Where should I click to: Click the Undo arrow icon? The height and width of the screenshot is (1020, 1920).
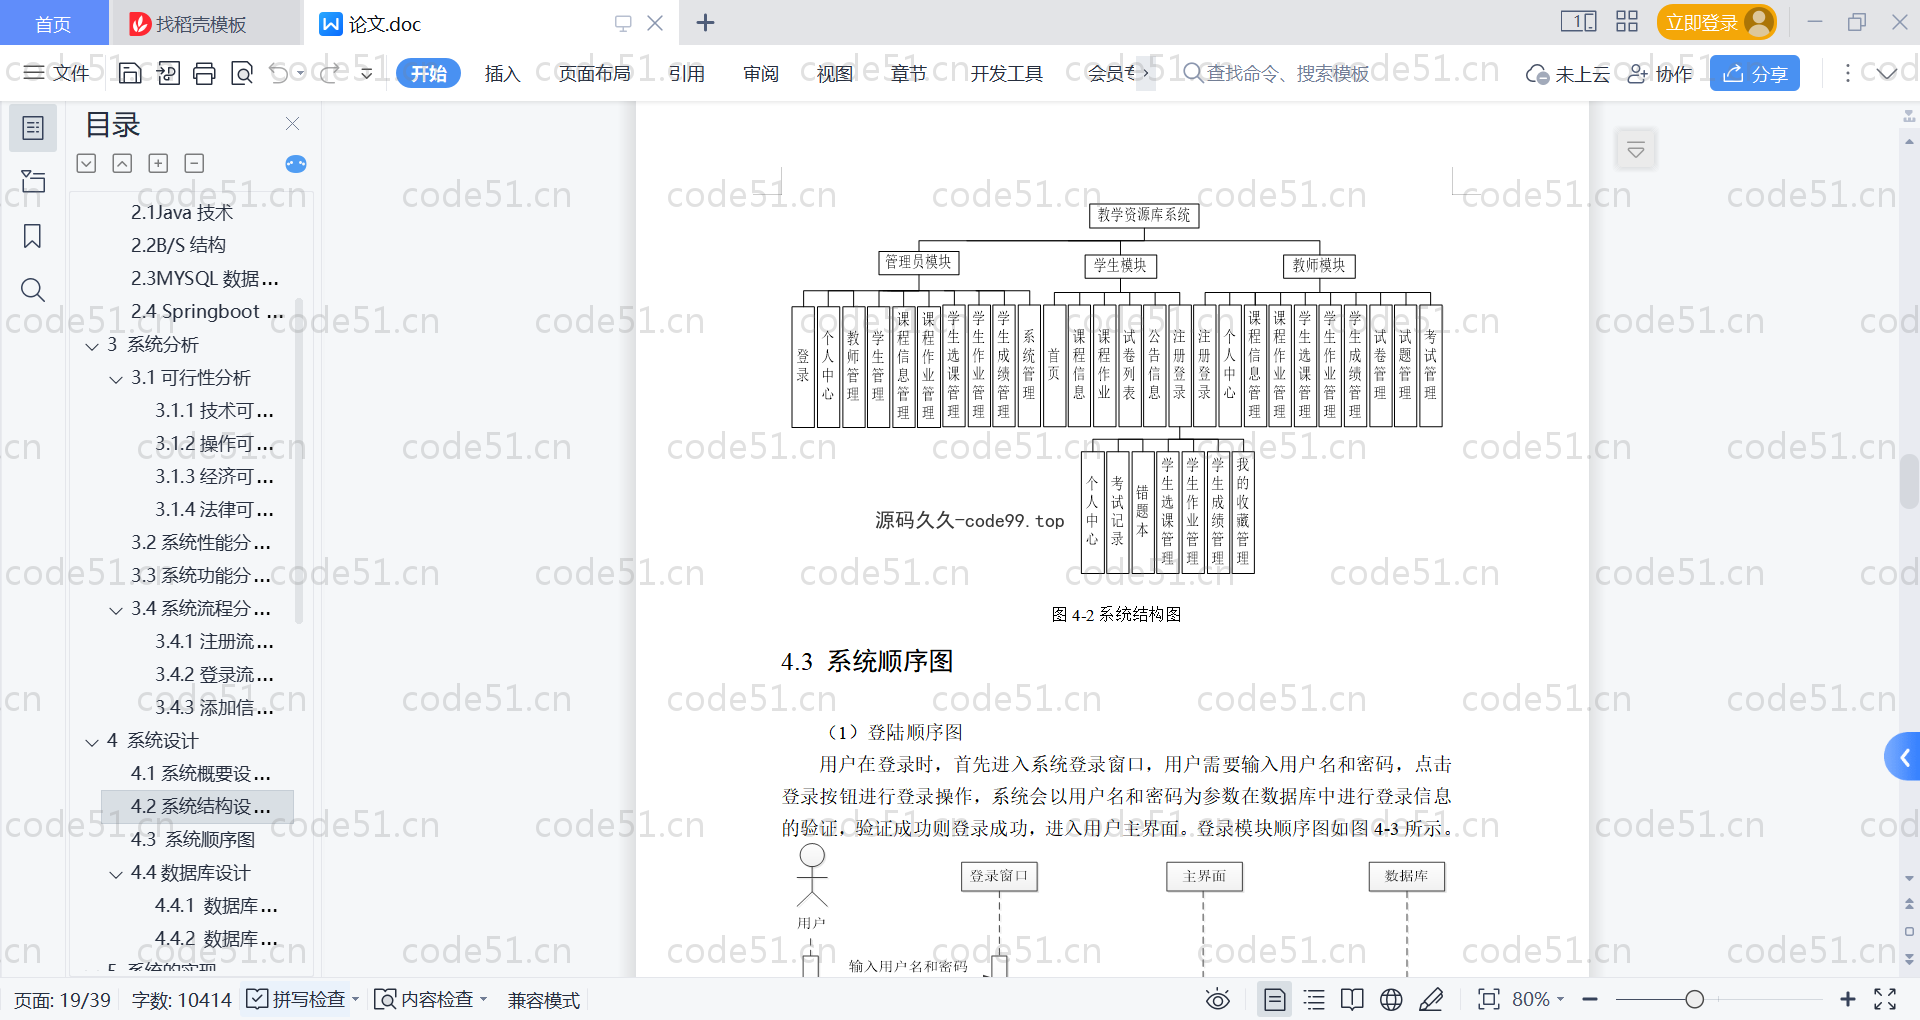279,73
